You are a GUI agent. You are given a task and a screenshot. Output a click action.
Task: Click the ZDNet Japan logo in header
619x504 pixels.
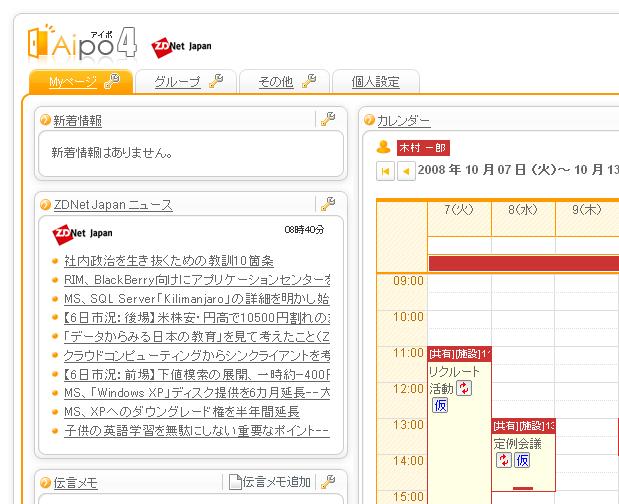pyautogui.click(x=181, y=47)
